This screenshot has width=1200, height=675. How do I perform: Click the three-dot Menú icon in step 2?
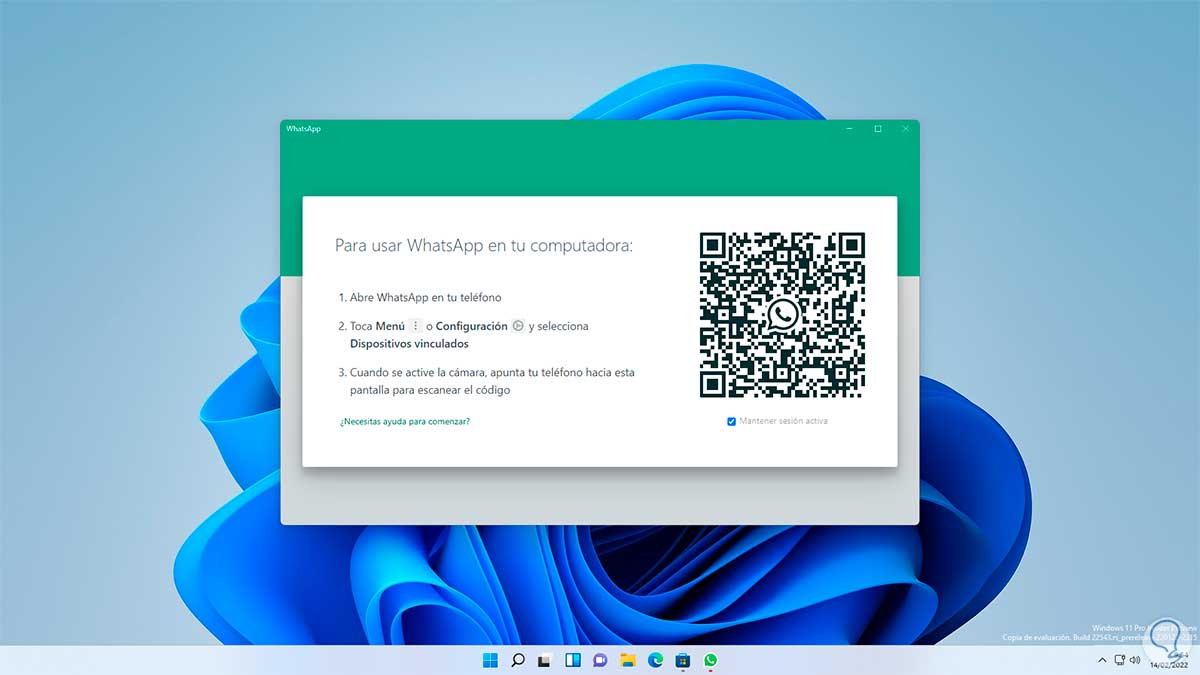point(416,326)
